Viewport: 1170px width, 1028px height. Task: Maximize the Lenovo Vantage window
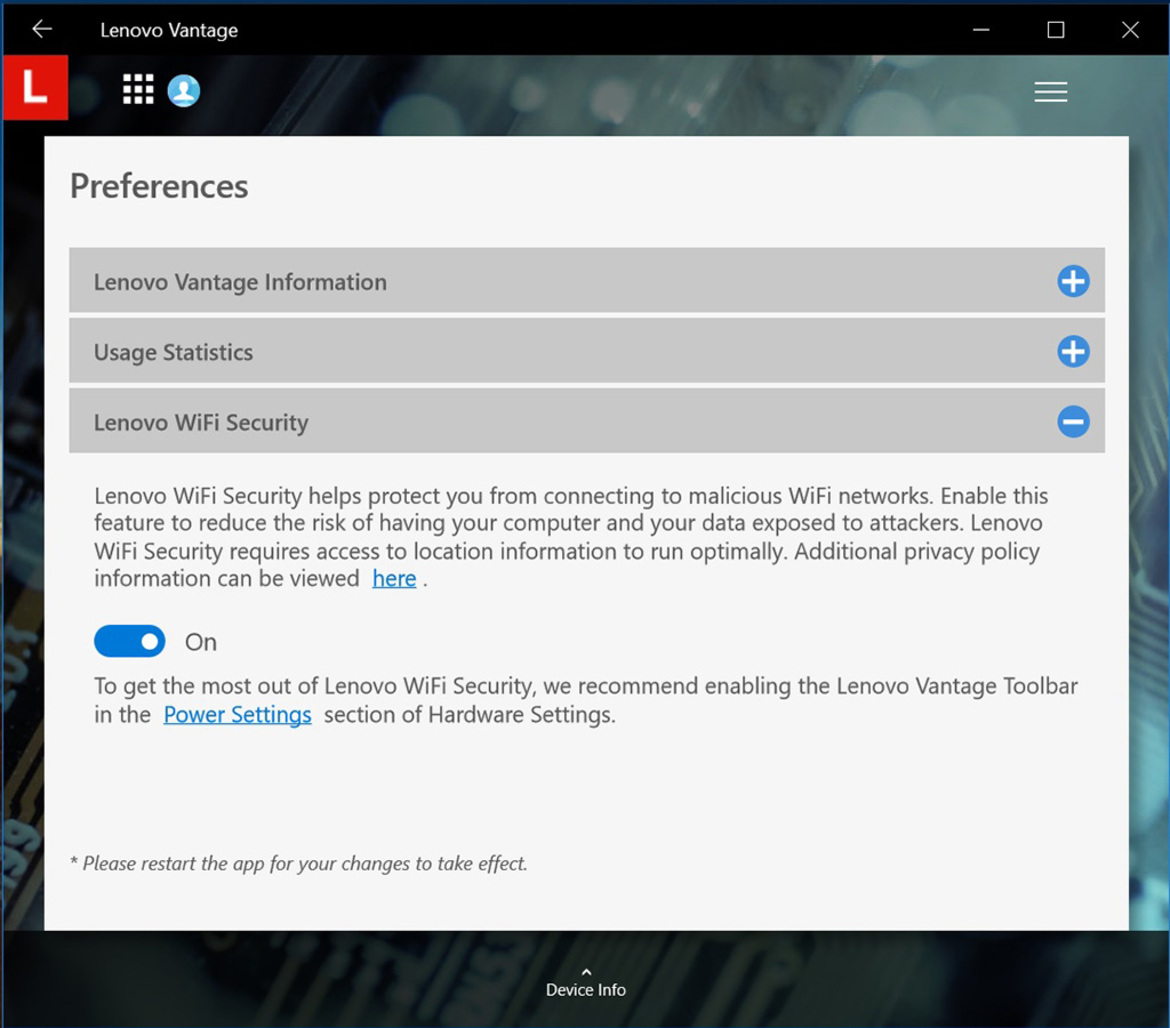coord(1056,30)
